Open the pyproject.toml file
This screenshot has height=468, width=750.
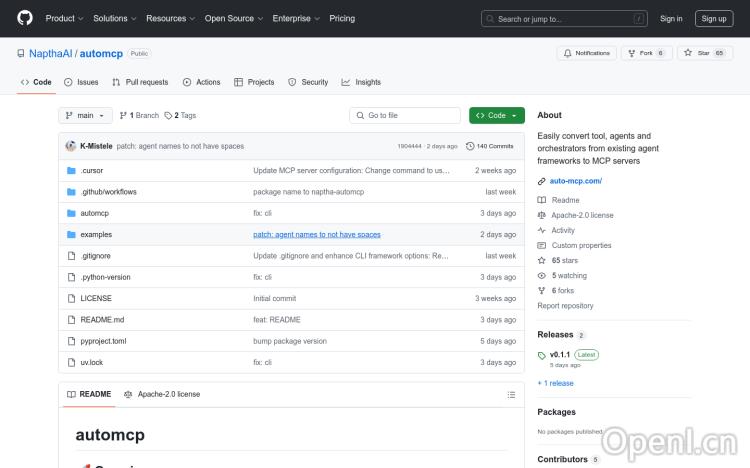coord(103,341)
